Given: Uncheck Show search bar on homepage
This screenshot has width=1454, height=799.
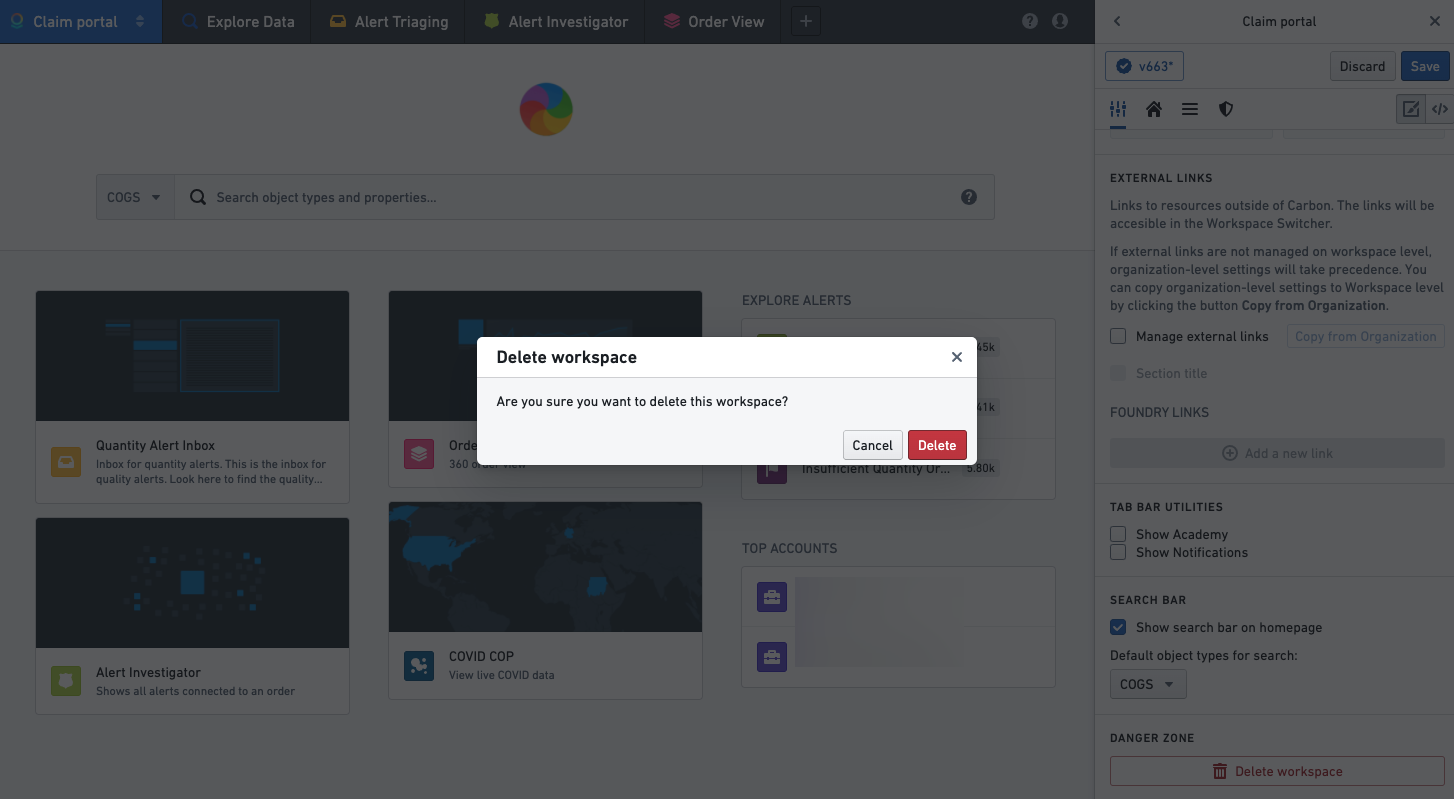Looking at the screenshot, I should 1118,627.
